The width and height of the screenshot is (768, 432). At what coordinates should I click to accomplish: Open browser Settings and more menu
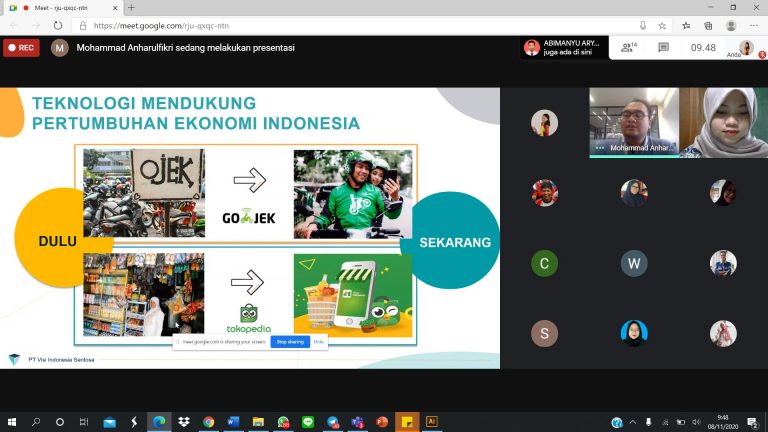pos(753,25)
